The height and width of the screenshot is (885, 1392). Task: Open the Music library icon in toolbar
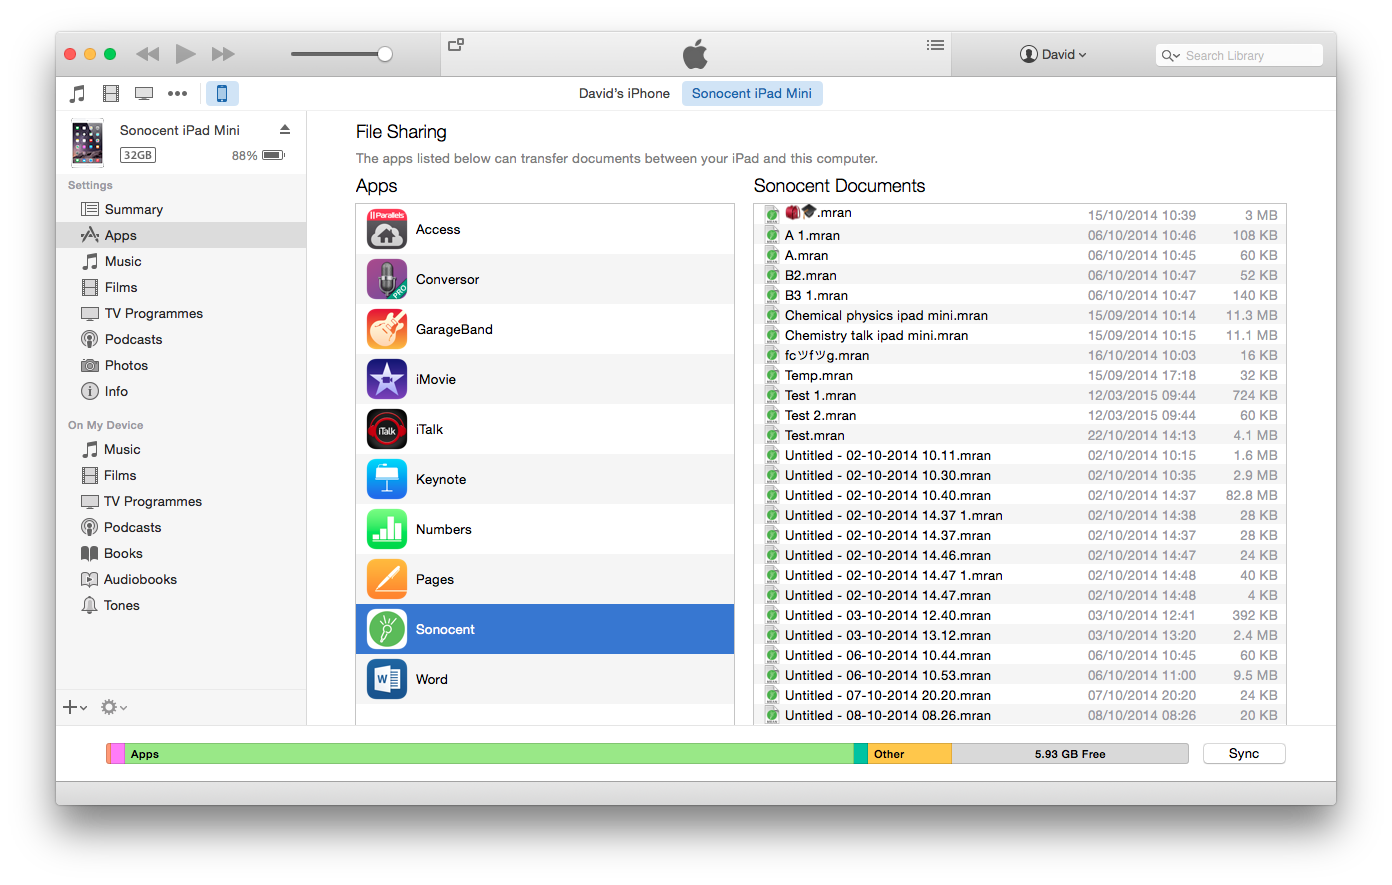point(77,94)
